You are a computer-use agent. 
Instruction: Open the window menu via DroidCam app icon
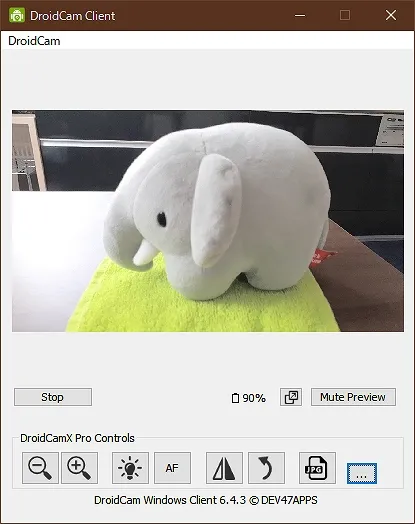point(17,15)
